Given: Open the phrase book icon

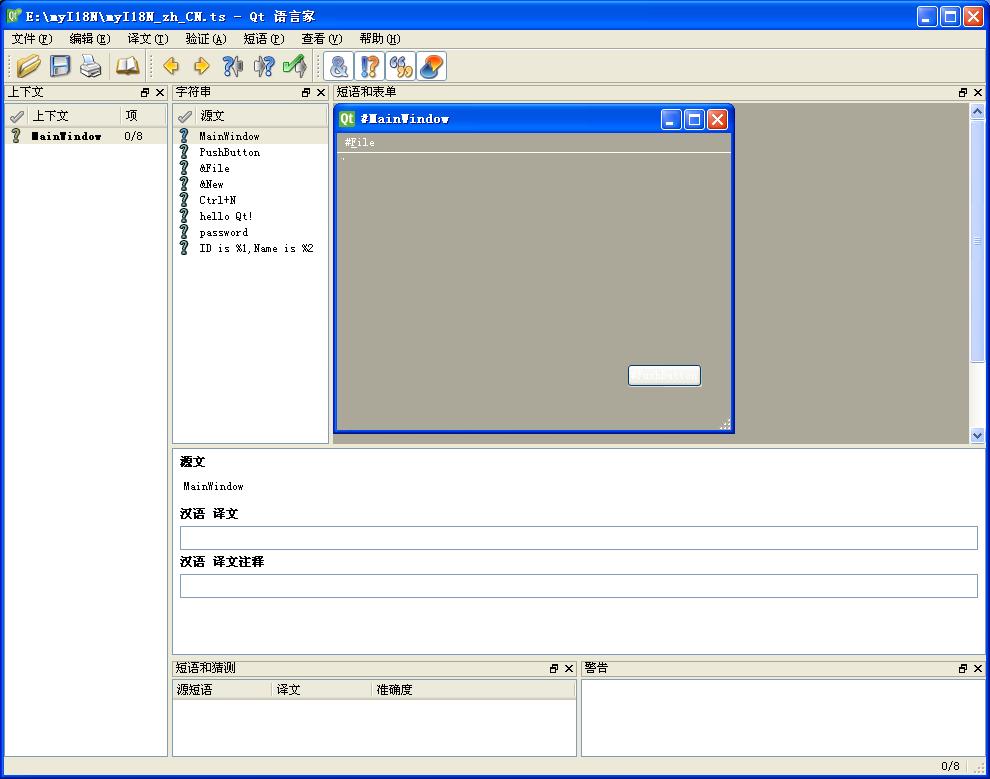Looking at the screenshot, I should coord(127,66).
